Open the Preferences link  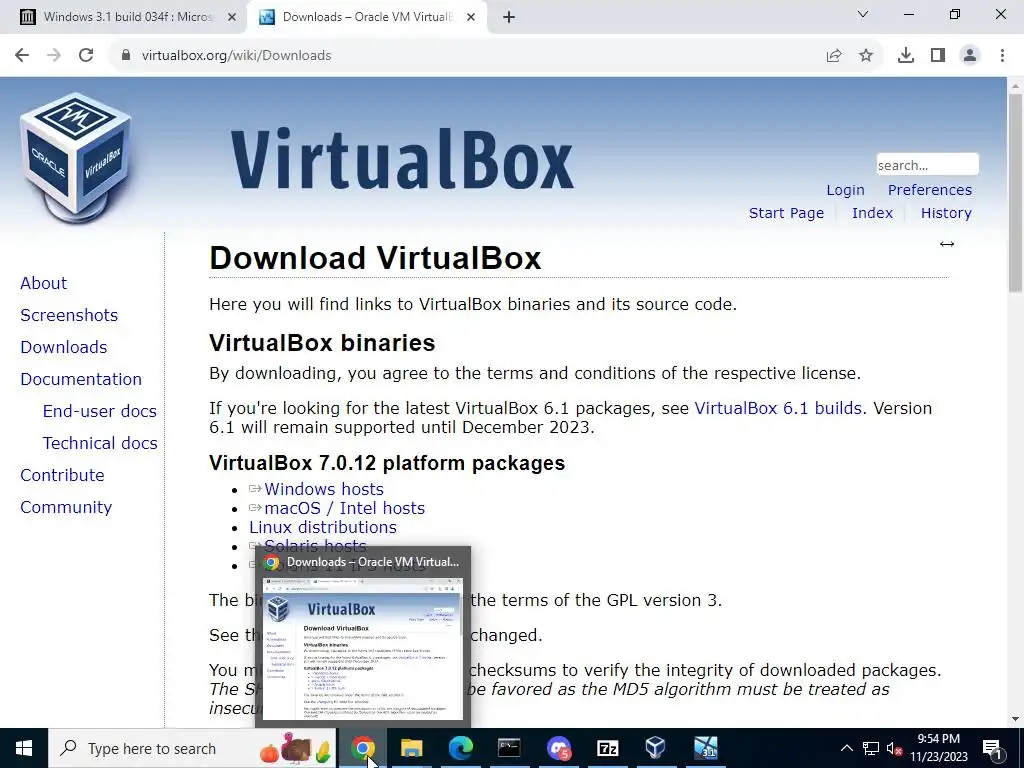pos(929,190)
